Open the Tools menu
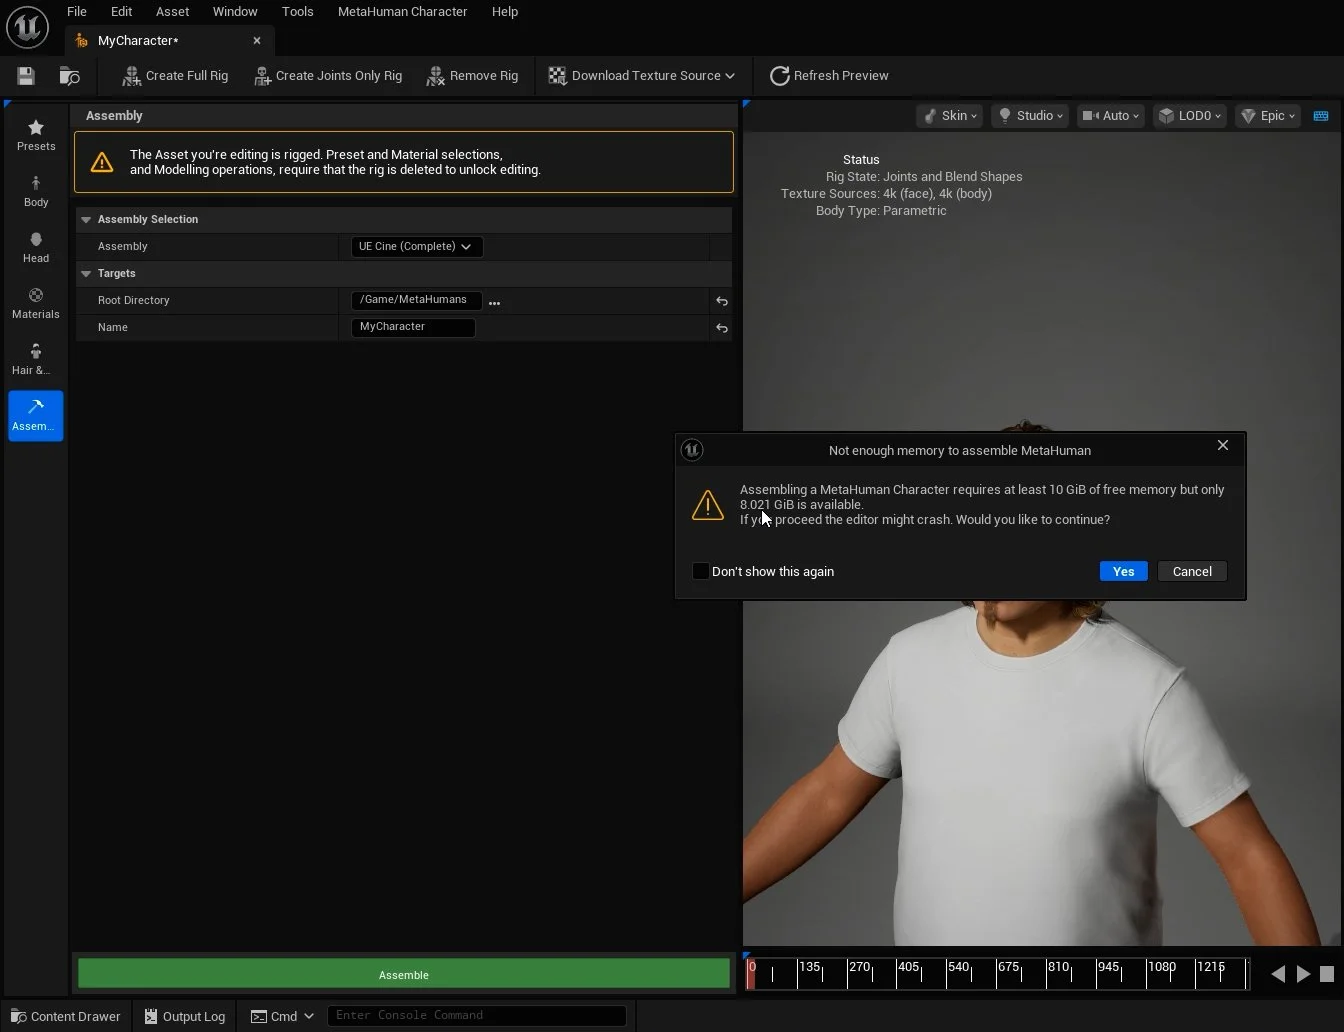The image size is (1344, 1032). coord(297,11)
